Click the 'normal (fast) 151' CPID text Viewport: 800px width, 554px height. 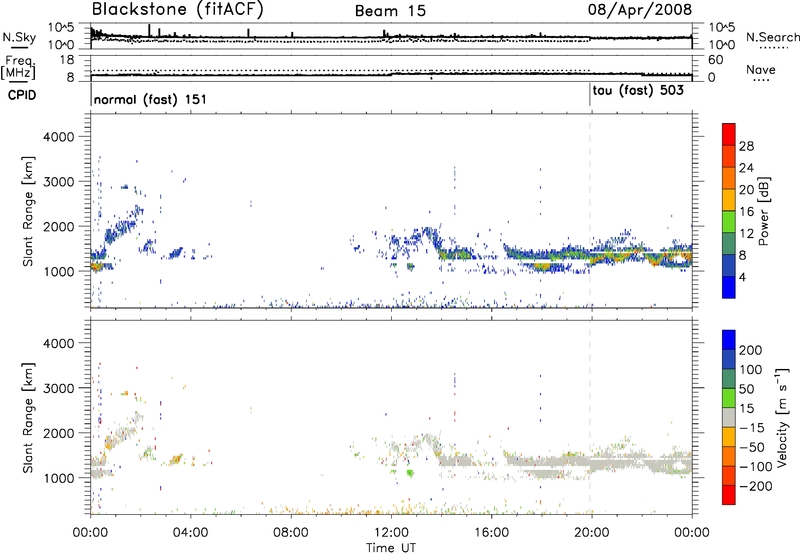click(150, 99)
